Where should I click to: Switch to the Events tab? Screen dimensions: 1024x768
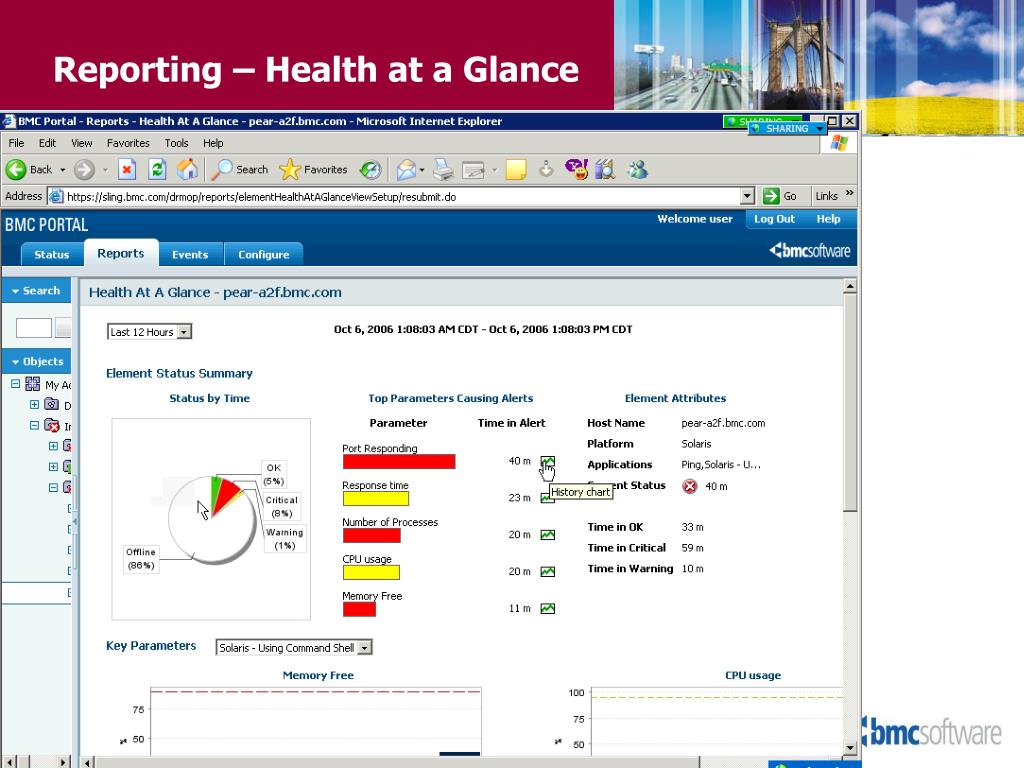[x=190, y=254]
